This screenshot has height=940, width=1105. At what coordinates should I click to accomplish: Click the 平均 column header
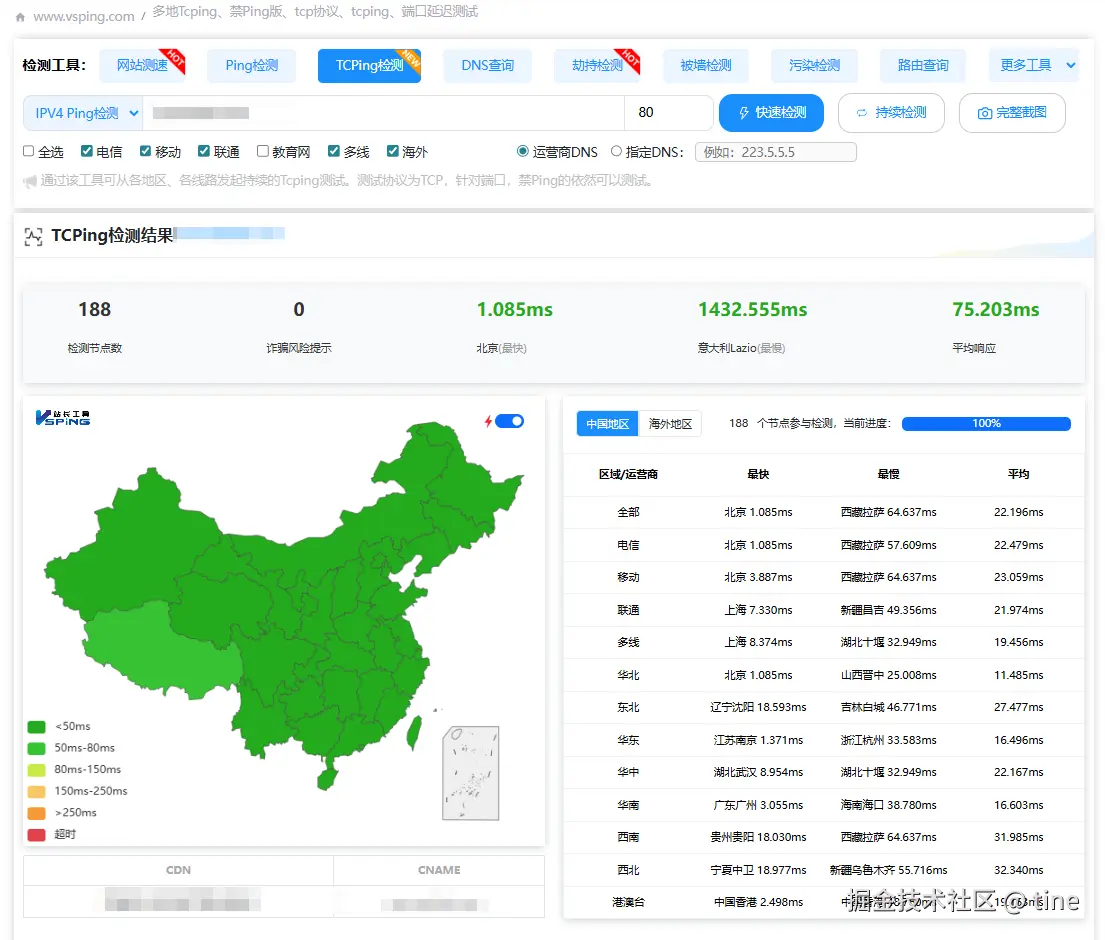coord(1018,474)
